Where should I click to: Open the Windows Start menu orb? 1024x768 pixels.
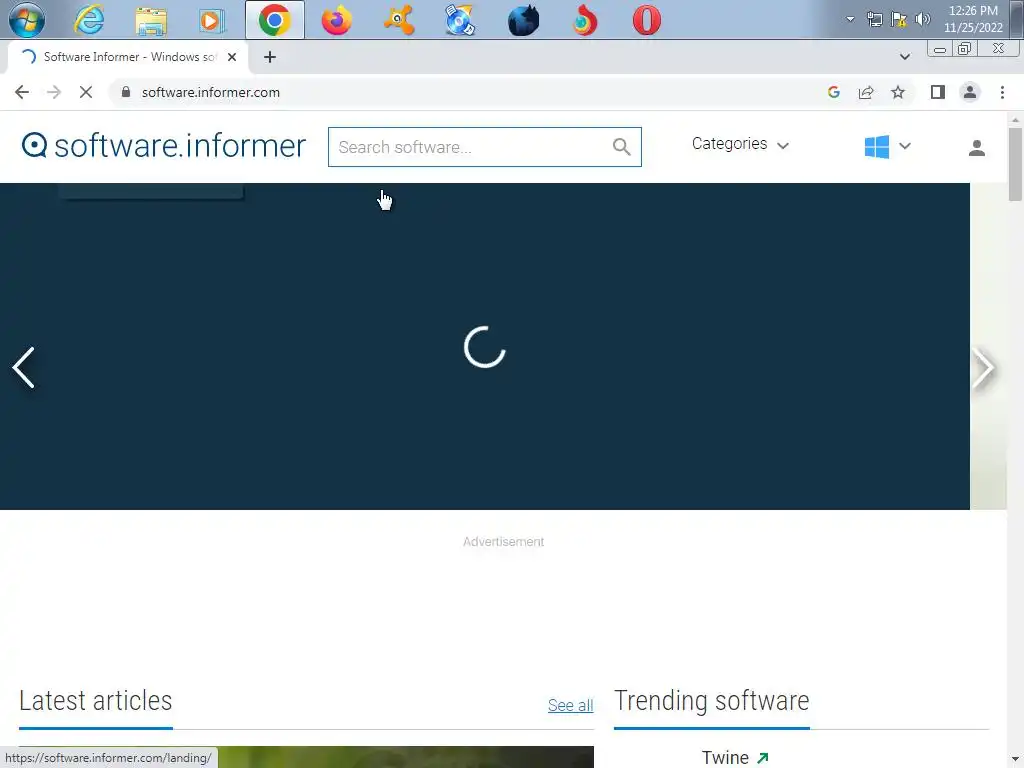click(x=27, y=20)
